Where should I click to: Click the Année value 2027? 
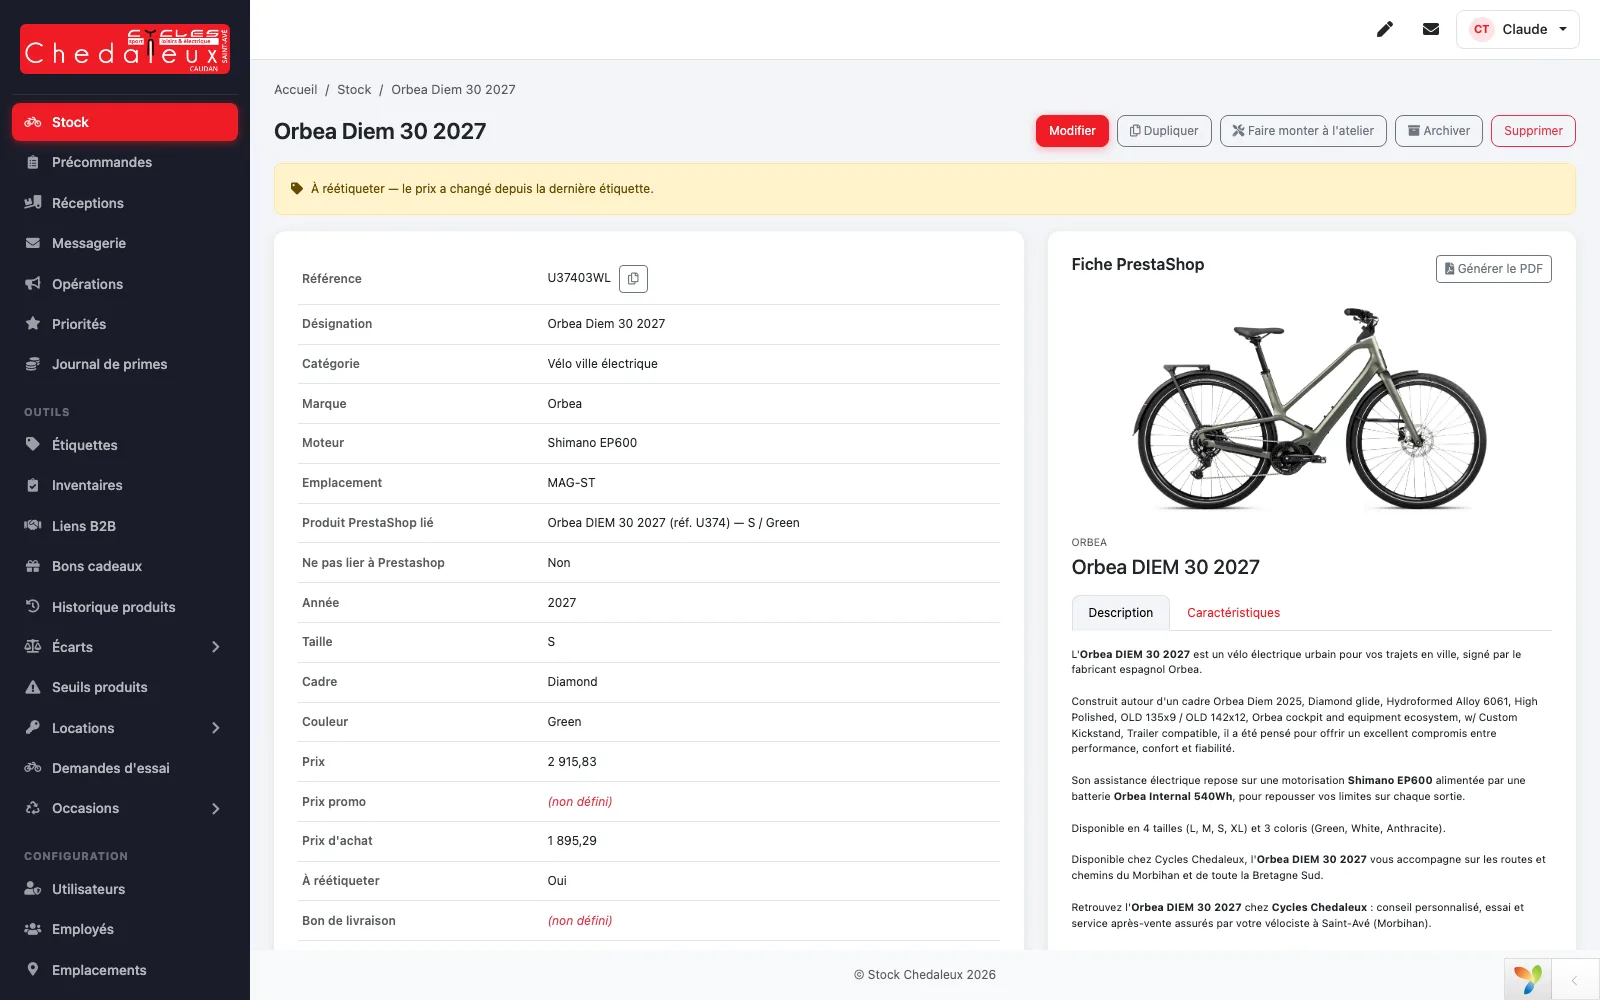pyautogui.click(x=562, y=603)
